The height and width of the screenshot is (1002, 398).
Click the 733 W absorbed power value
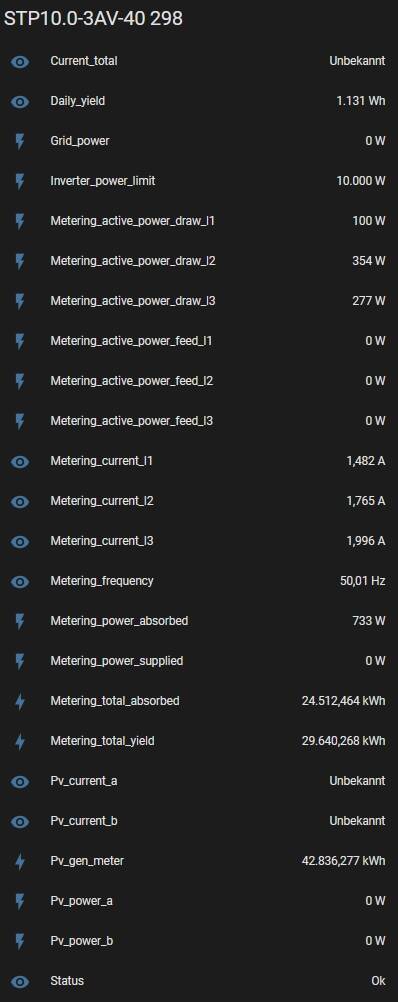tap(369, 621)
